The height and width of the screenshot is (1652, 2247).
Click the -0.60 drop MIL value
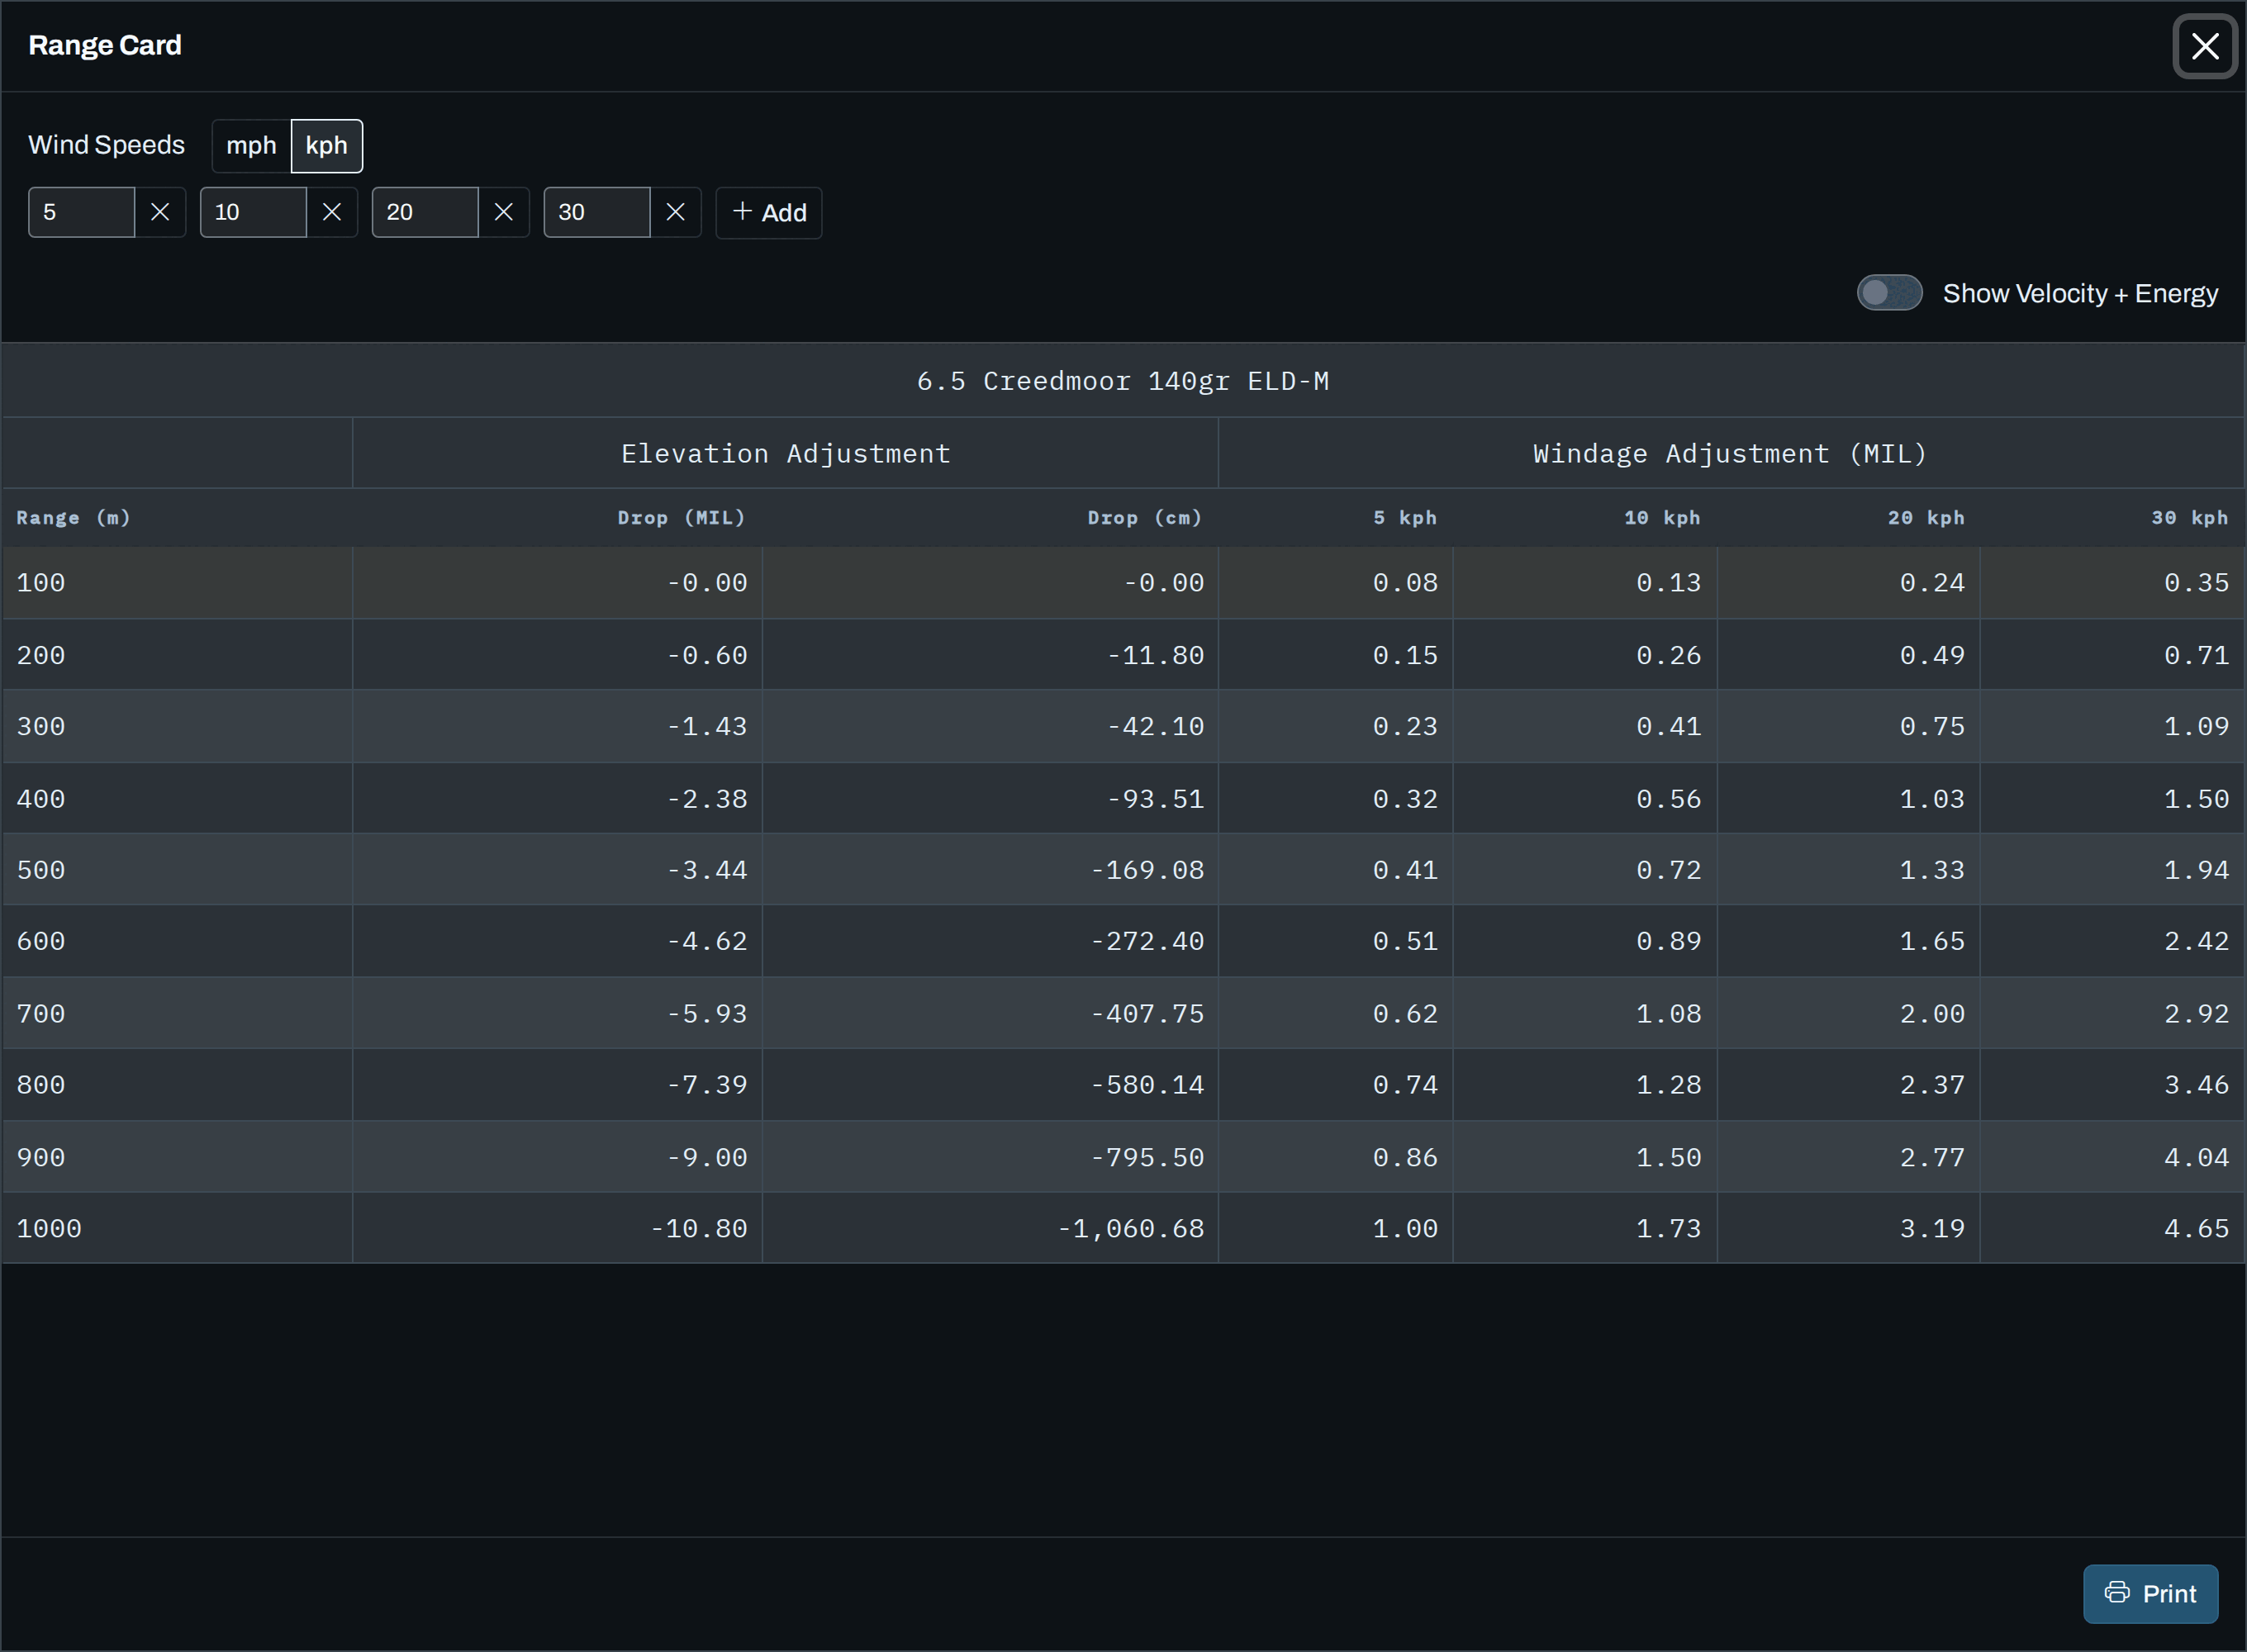[707, 655]
